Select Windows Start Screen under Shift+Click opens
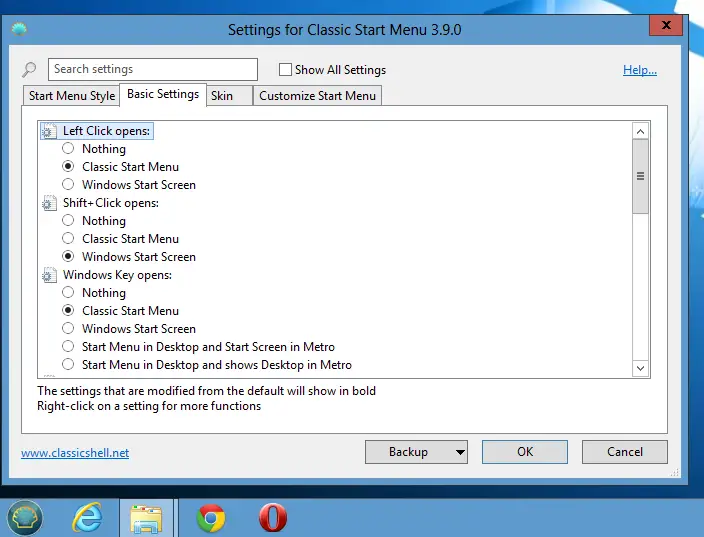The height and width of the screenshot is (537, 704). [68, 256]
